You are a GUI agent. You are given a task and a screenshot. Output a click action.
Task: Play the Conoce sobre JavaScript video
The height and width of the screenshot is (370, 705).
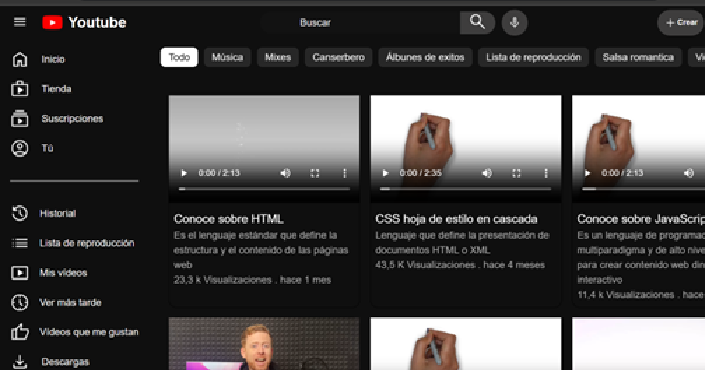point(587,173)
